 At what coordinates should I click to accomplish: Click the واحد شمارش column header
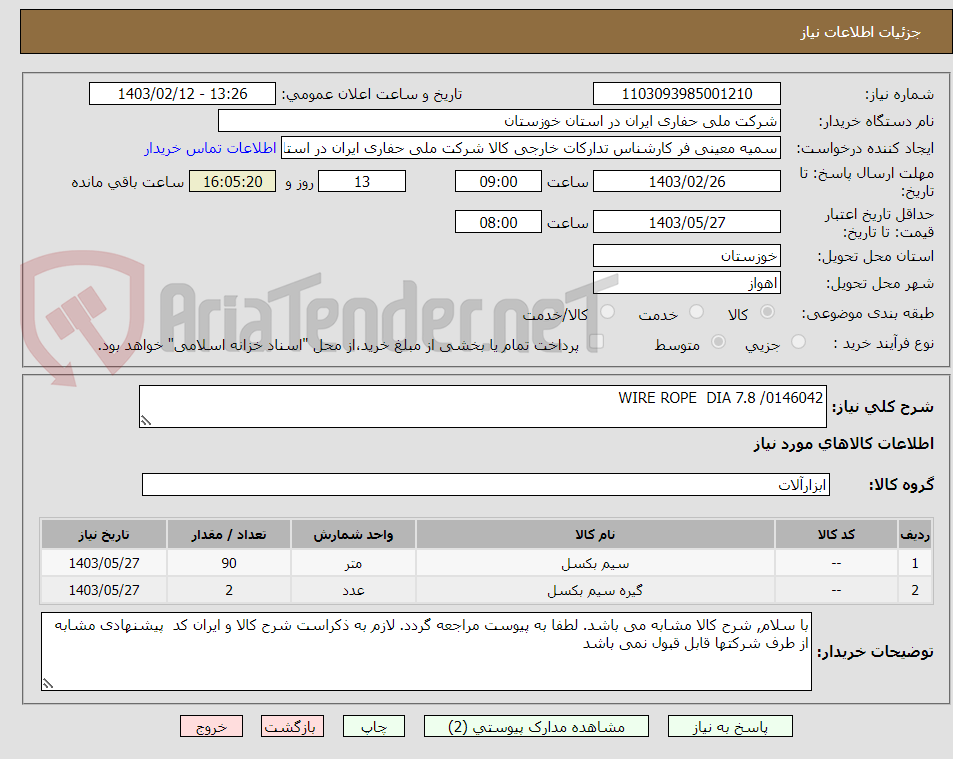tap(353, 535)
